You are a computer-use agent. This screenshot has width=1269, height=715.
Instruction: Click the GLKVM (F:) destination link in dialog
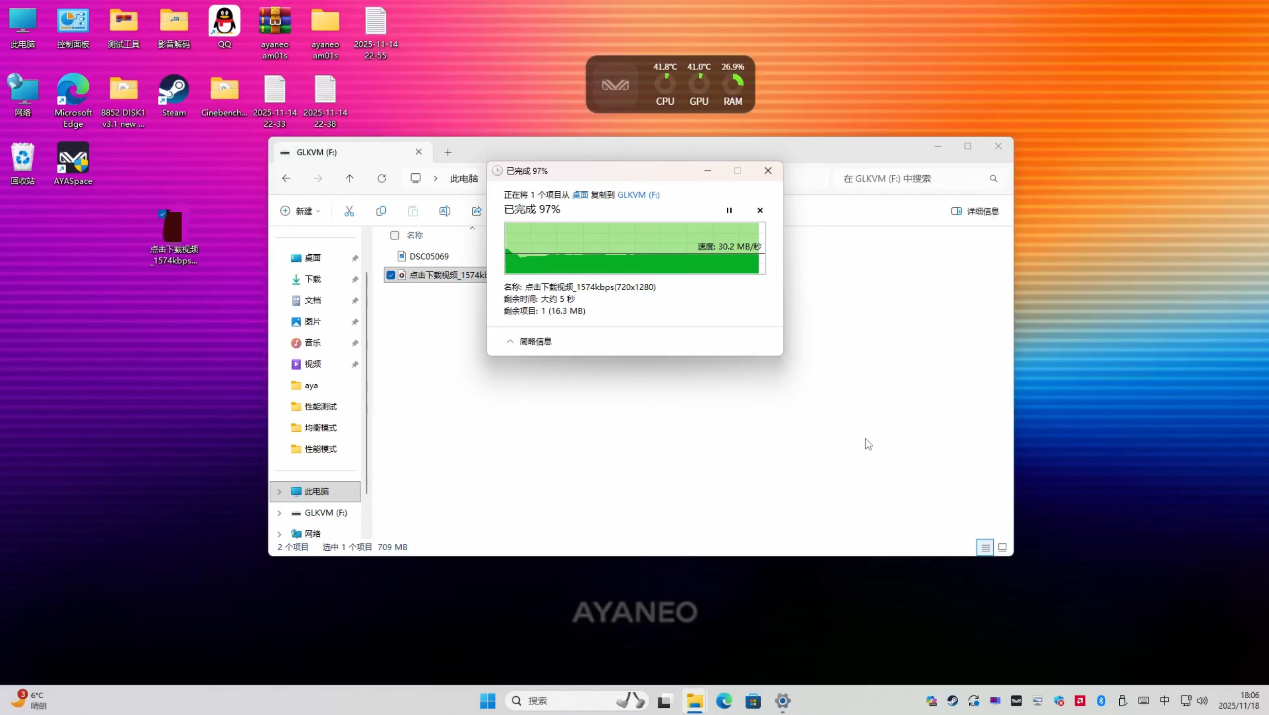(638, 195)
